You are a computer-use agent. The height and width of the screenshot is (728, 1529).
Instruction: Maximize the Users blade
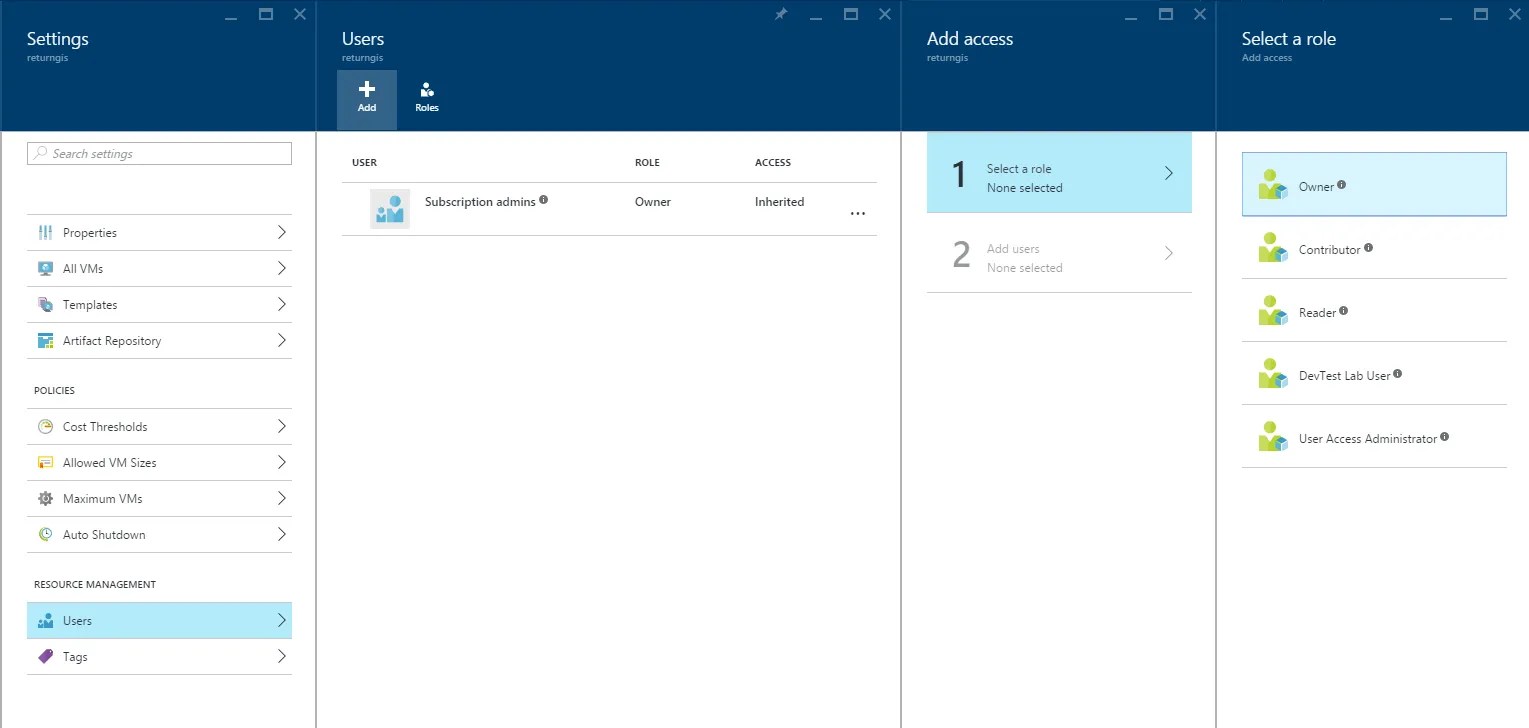pyautogui.click(x=851, y=14)
